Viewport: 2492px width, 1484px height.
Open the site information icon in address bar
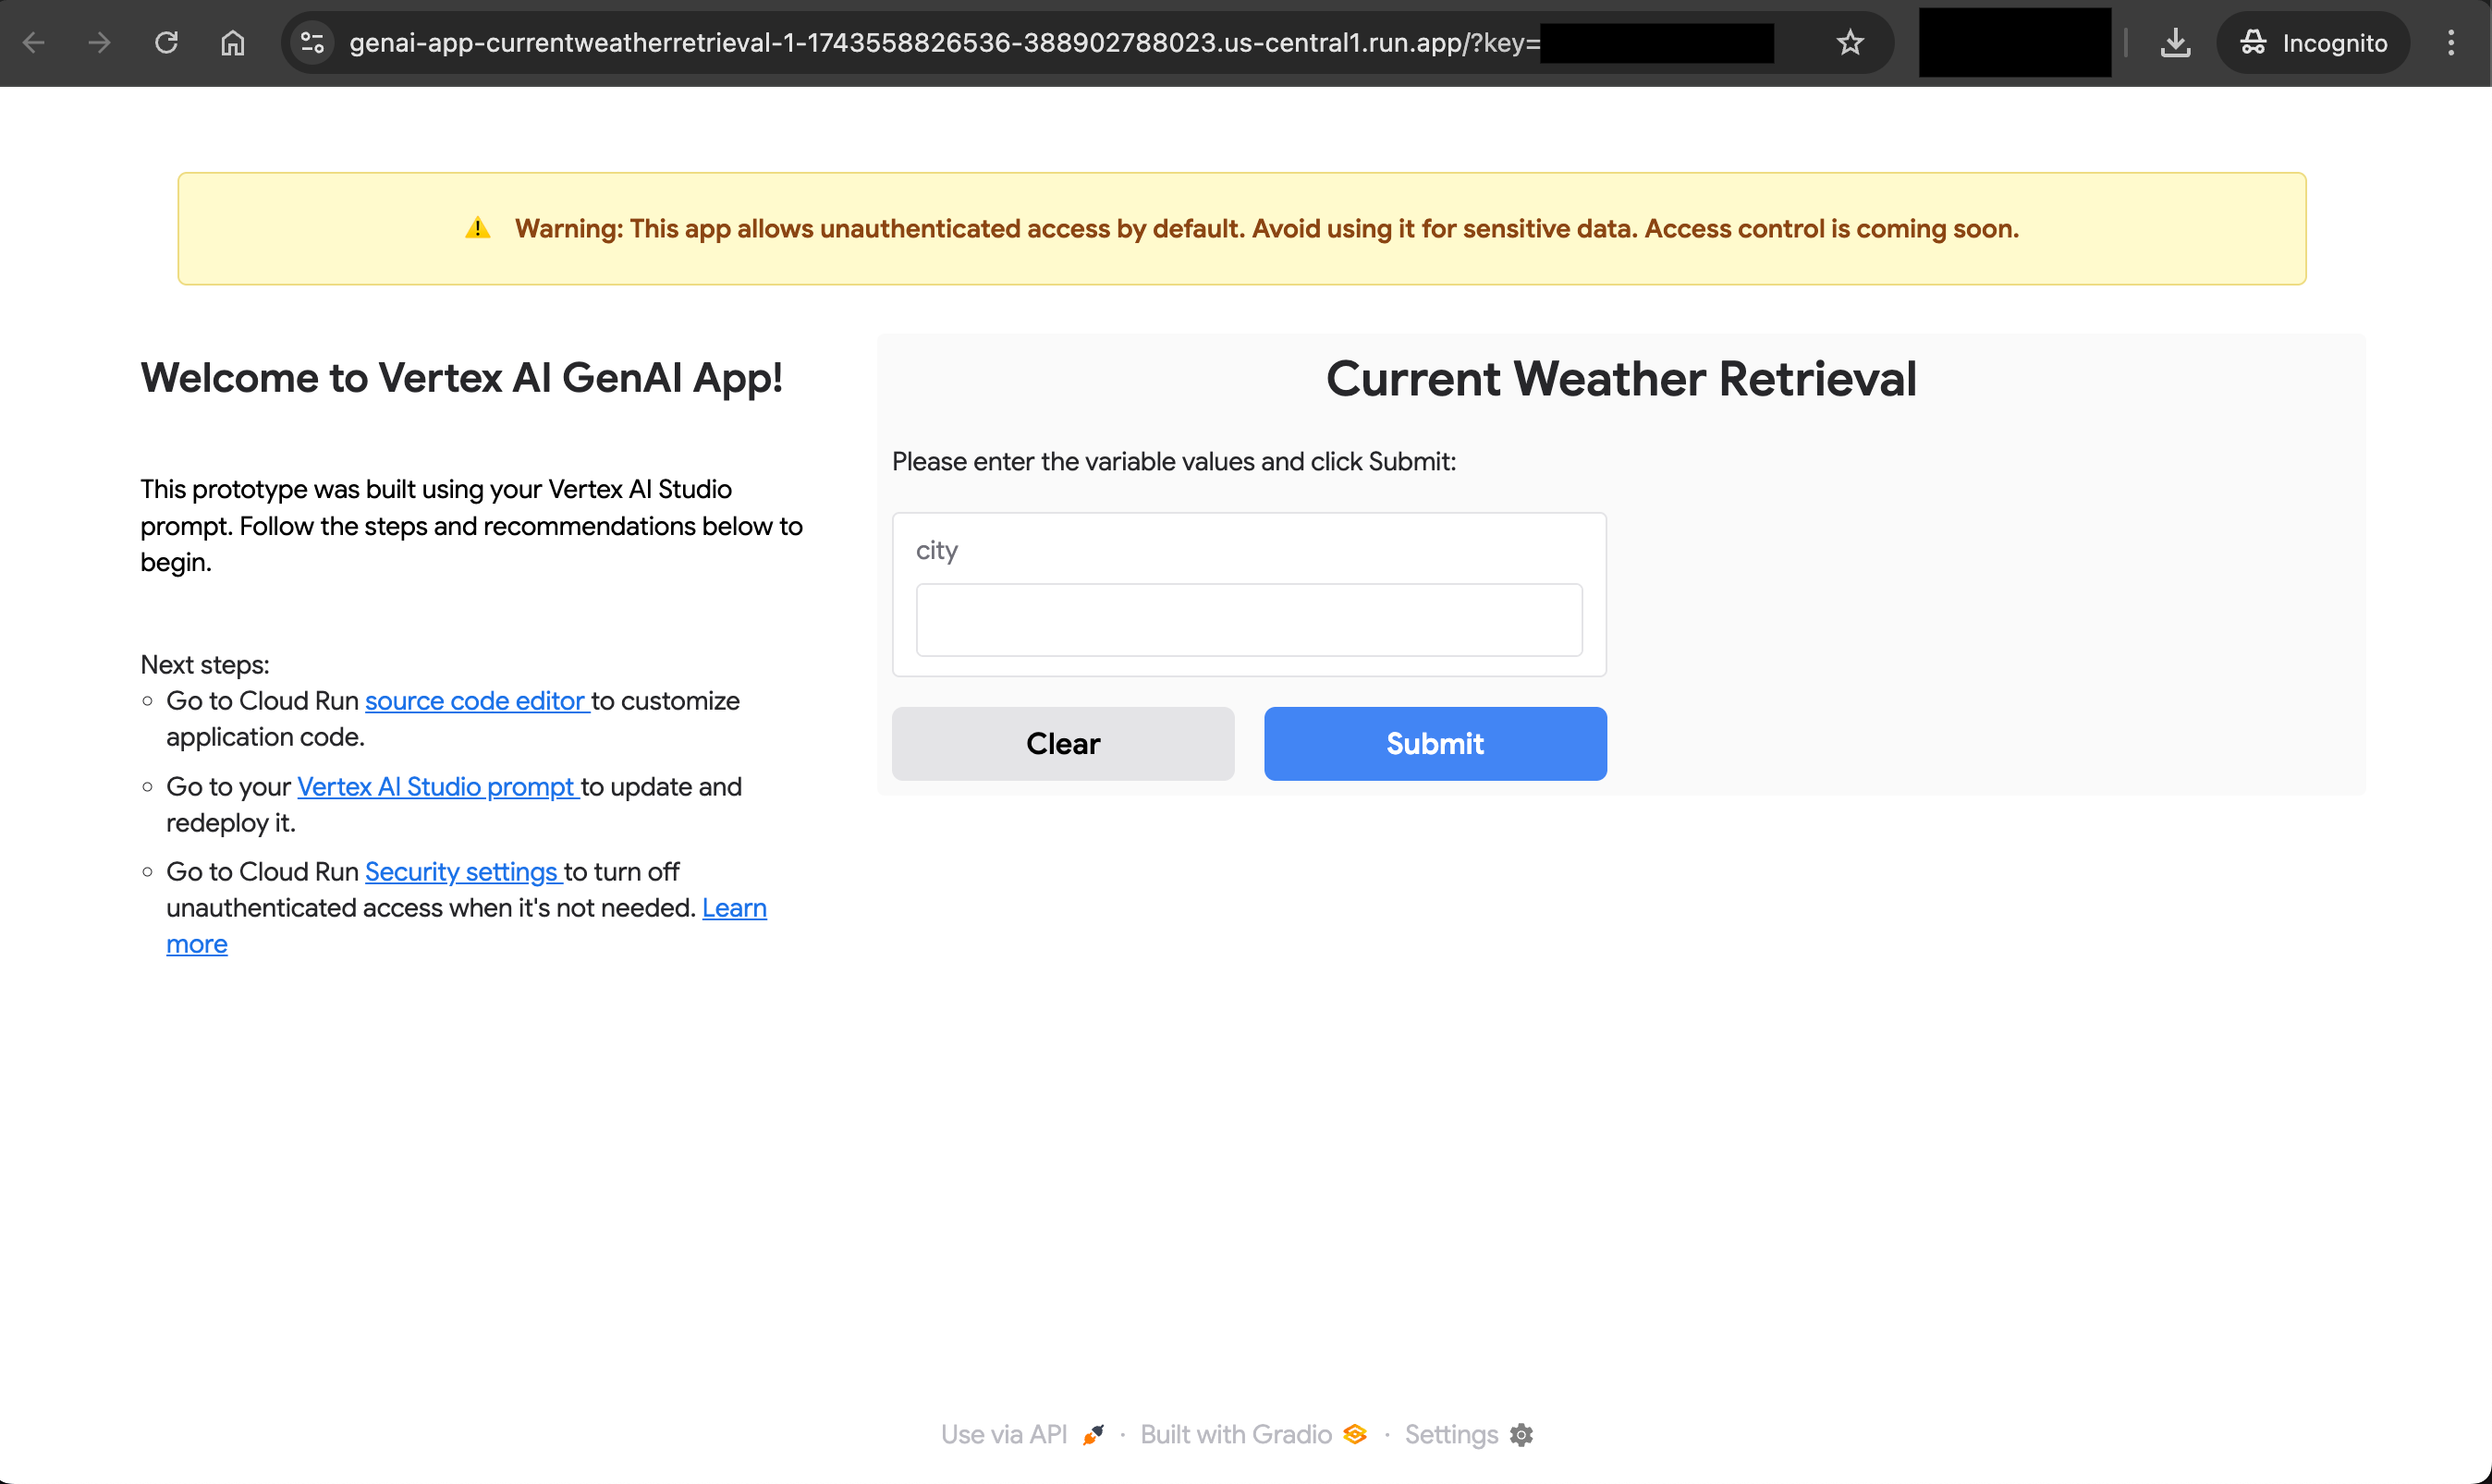(x=312, y=42)
